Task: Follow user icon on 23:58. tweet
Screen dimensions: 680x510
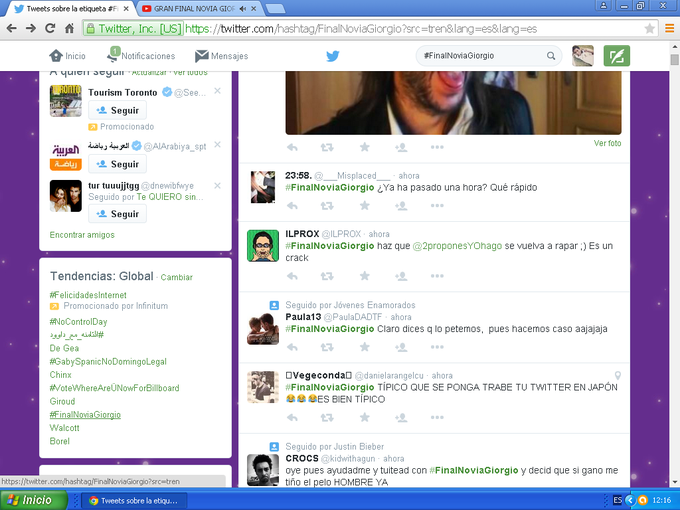Action: pyautogui.click(x=401, y=205)
